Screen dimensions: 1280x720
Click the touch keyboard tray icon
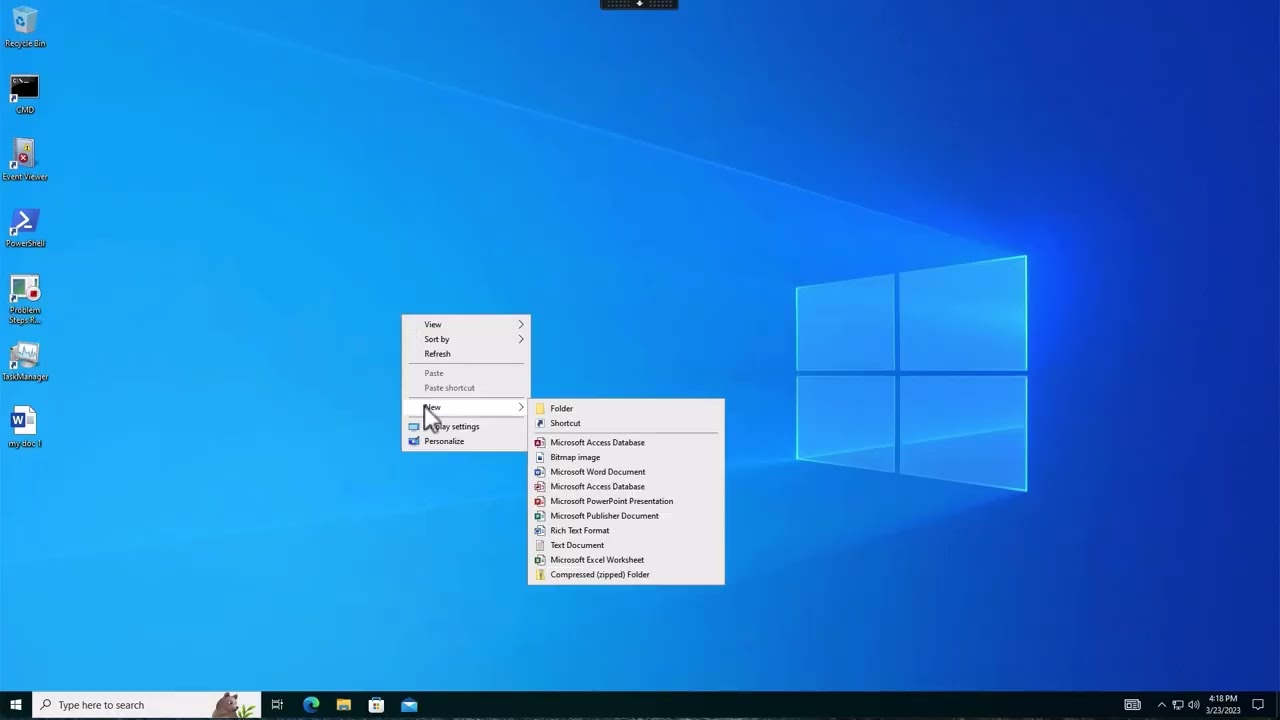(1132, 705)
